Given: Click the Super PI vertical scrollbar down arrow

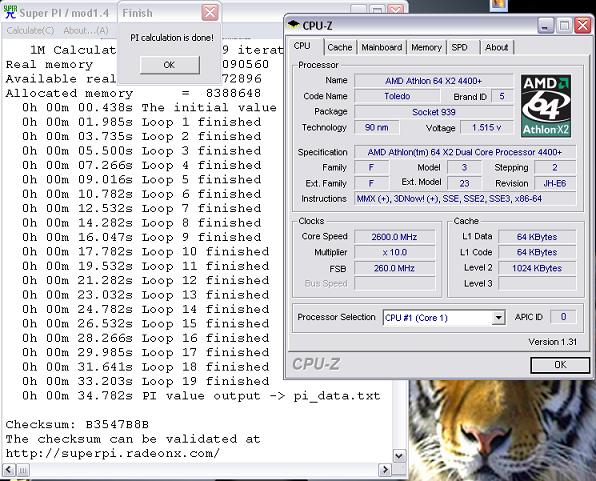Looking at the screenshot, I should click(399, 456).
